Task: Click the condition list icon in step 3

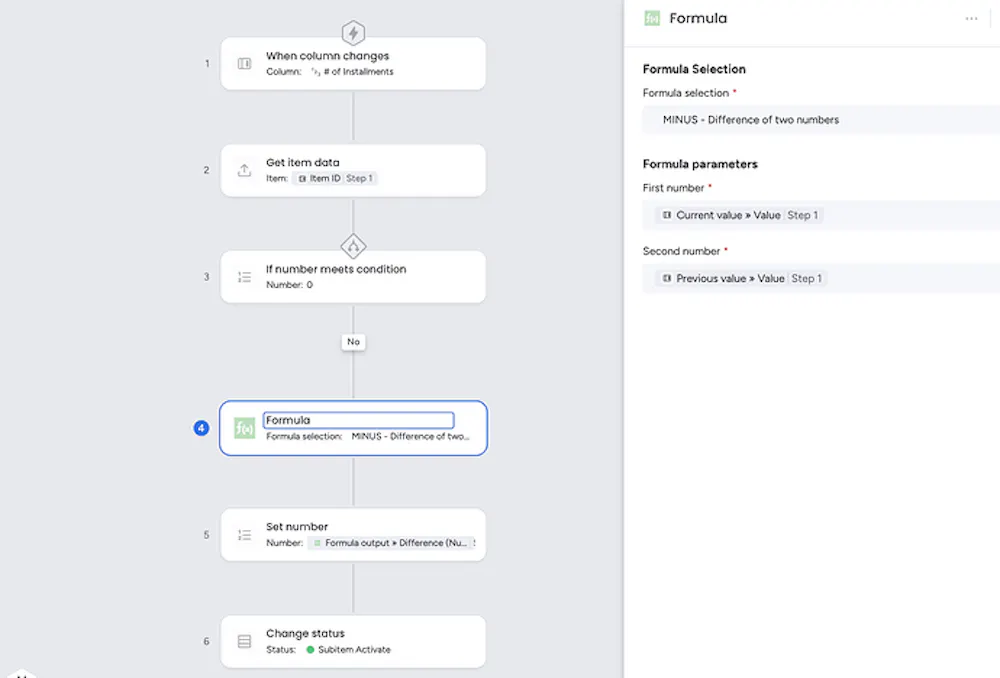Action: [x=244, y=277]
